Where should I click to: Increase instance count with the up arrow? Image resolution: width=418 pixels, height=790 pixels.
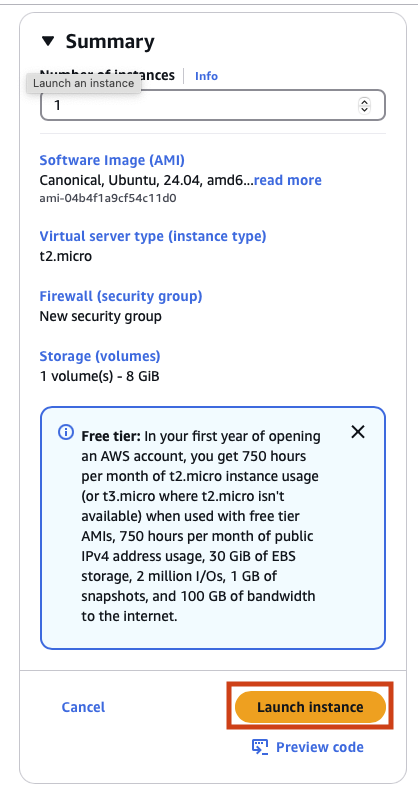click(x=364, y=102)
